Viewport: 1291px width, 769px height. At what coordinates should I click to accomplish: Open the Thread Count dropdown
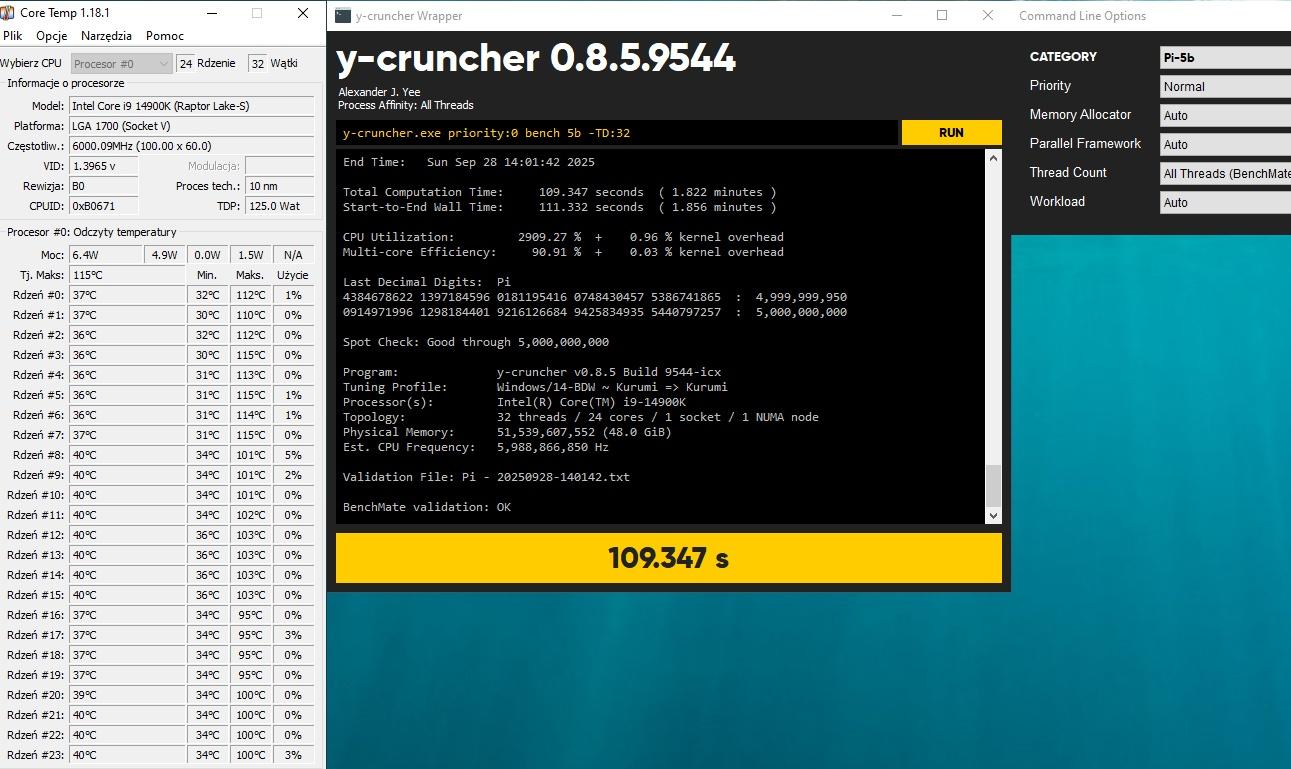[1225, 173]
